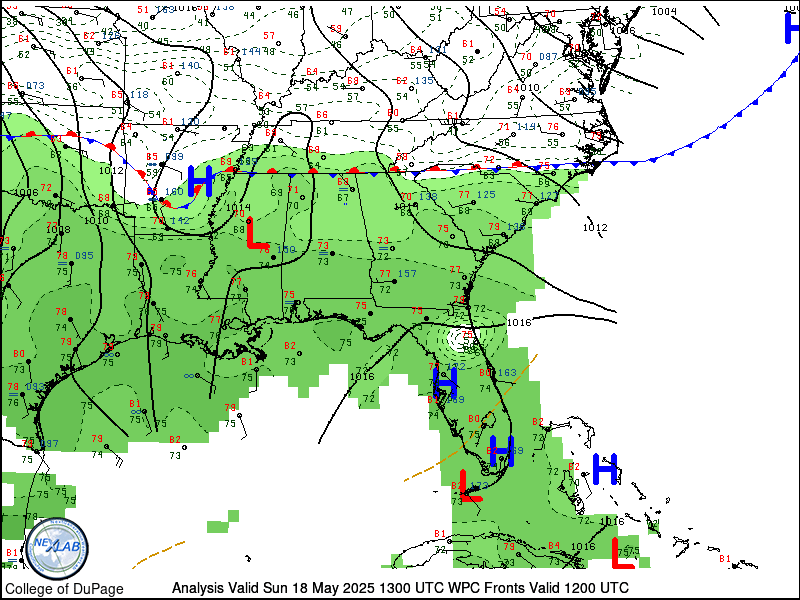The width and height of the screenshot is (800, 600).
Task: Click the 'College of DuPage' caption
Action: (64, 589)
